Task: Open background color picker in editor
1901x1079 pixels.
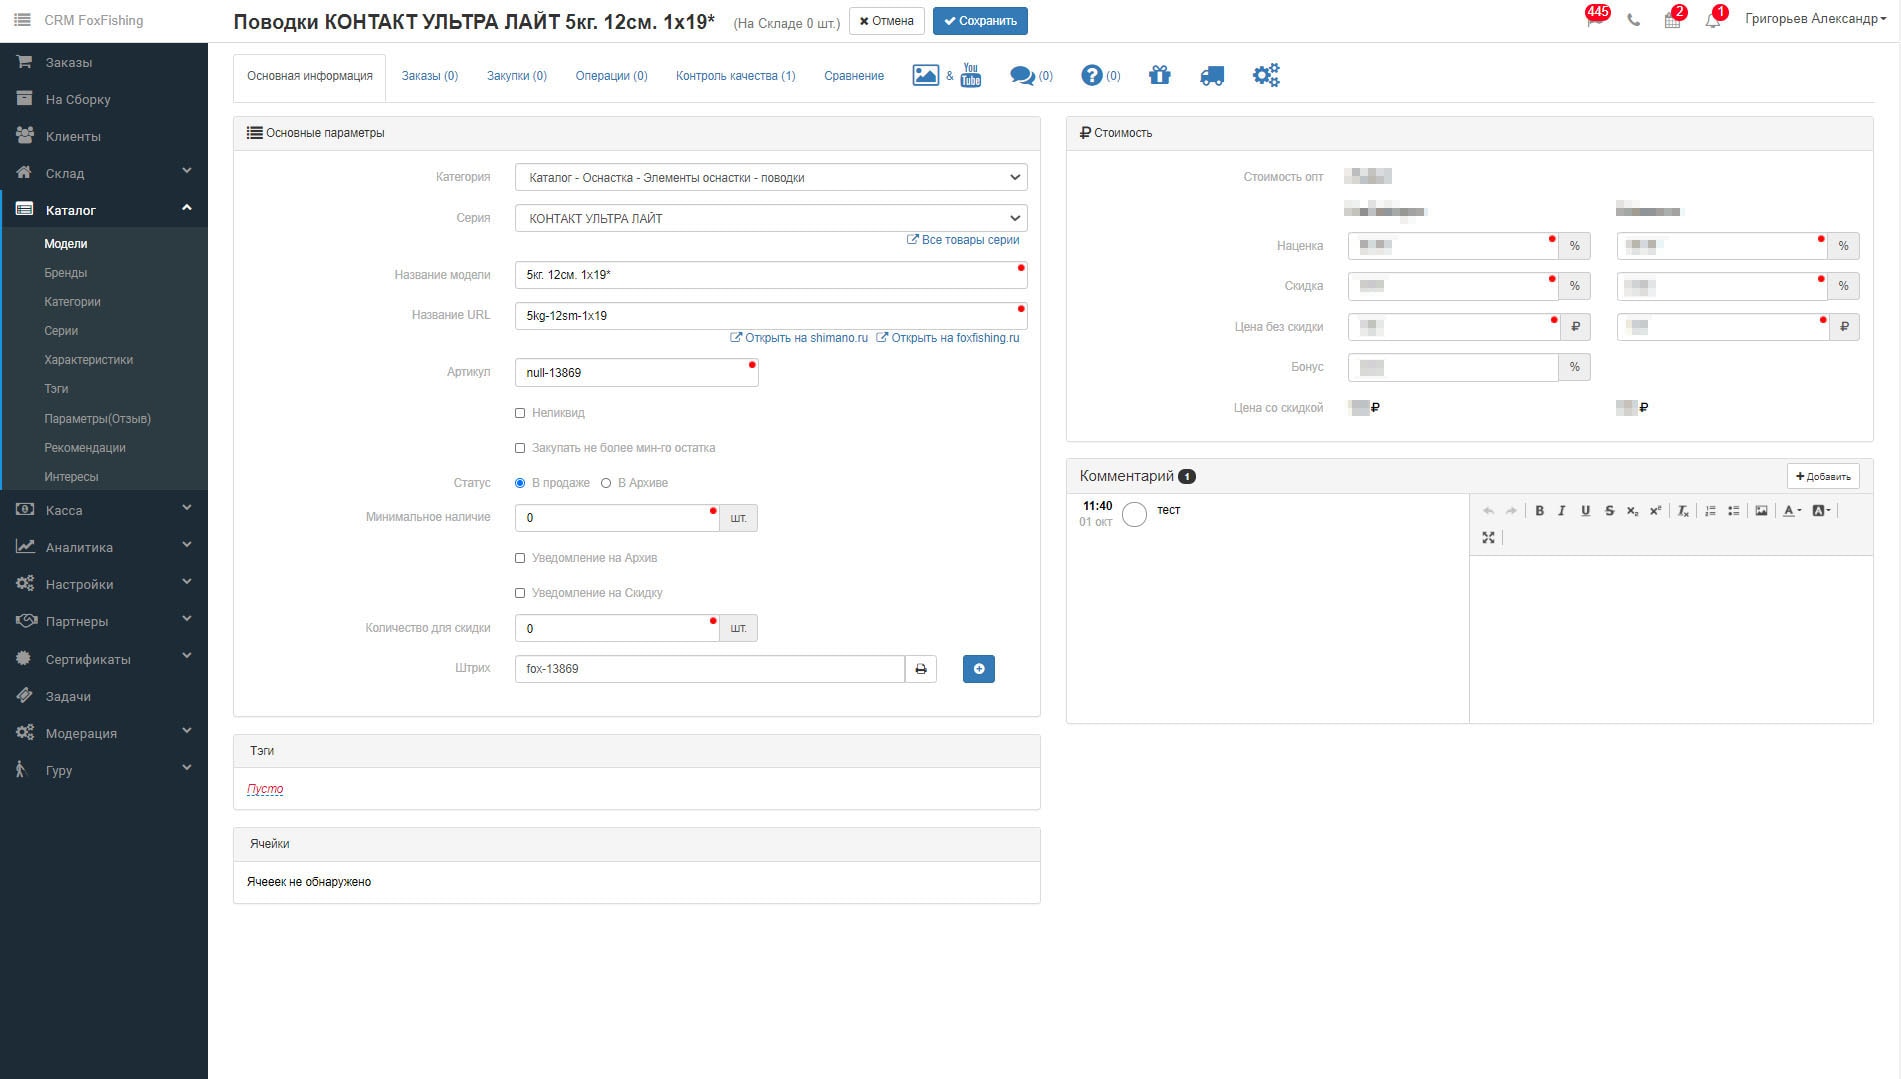Action: [x=1821, y=511]
